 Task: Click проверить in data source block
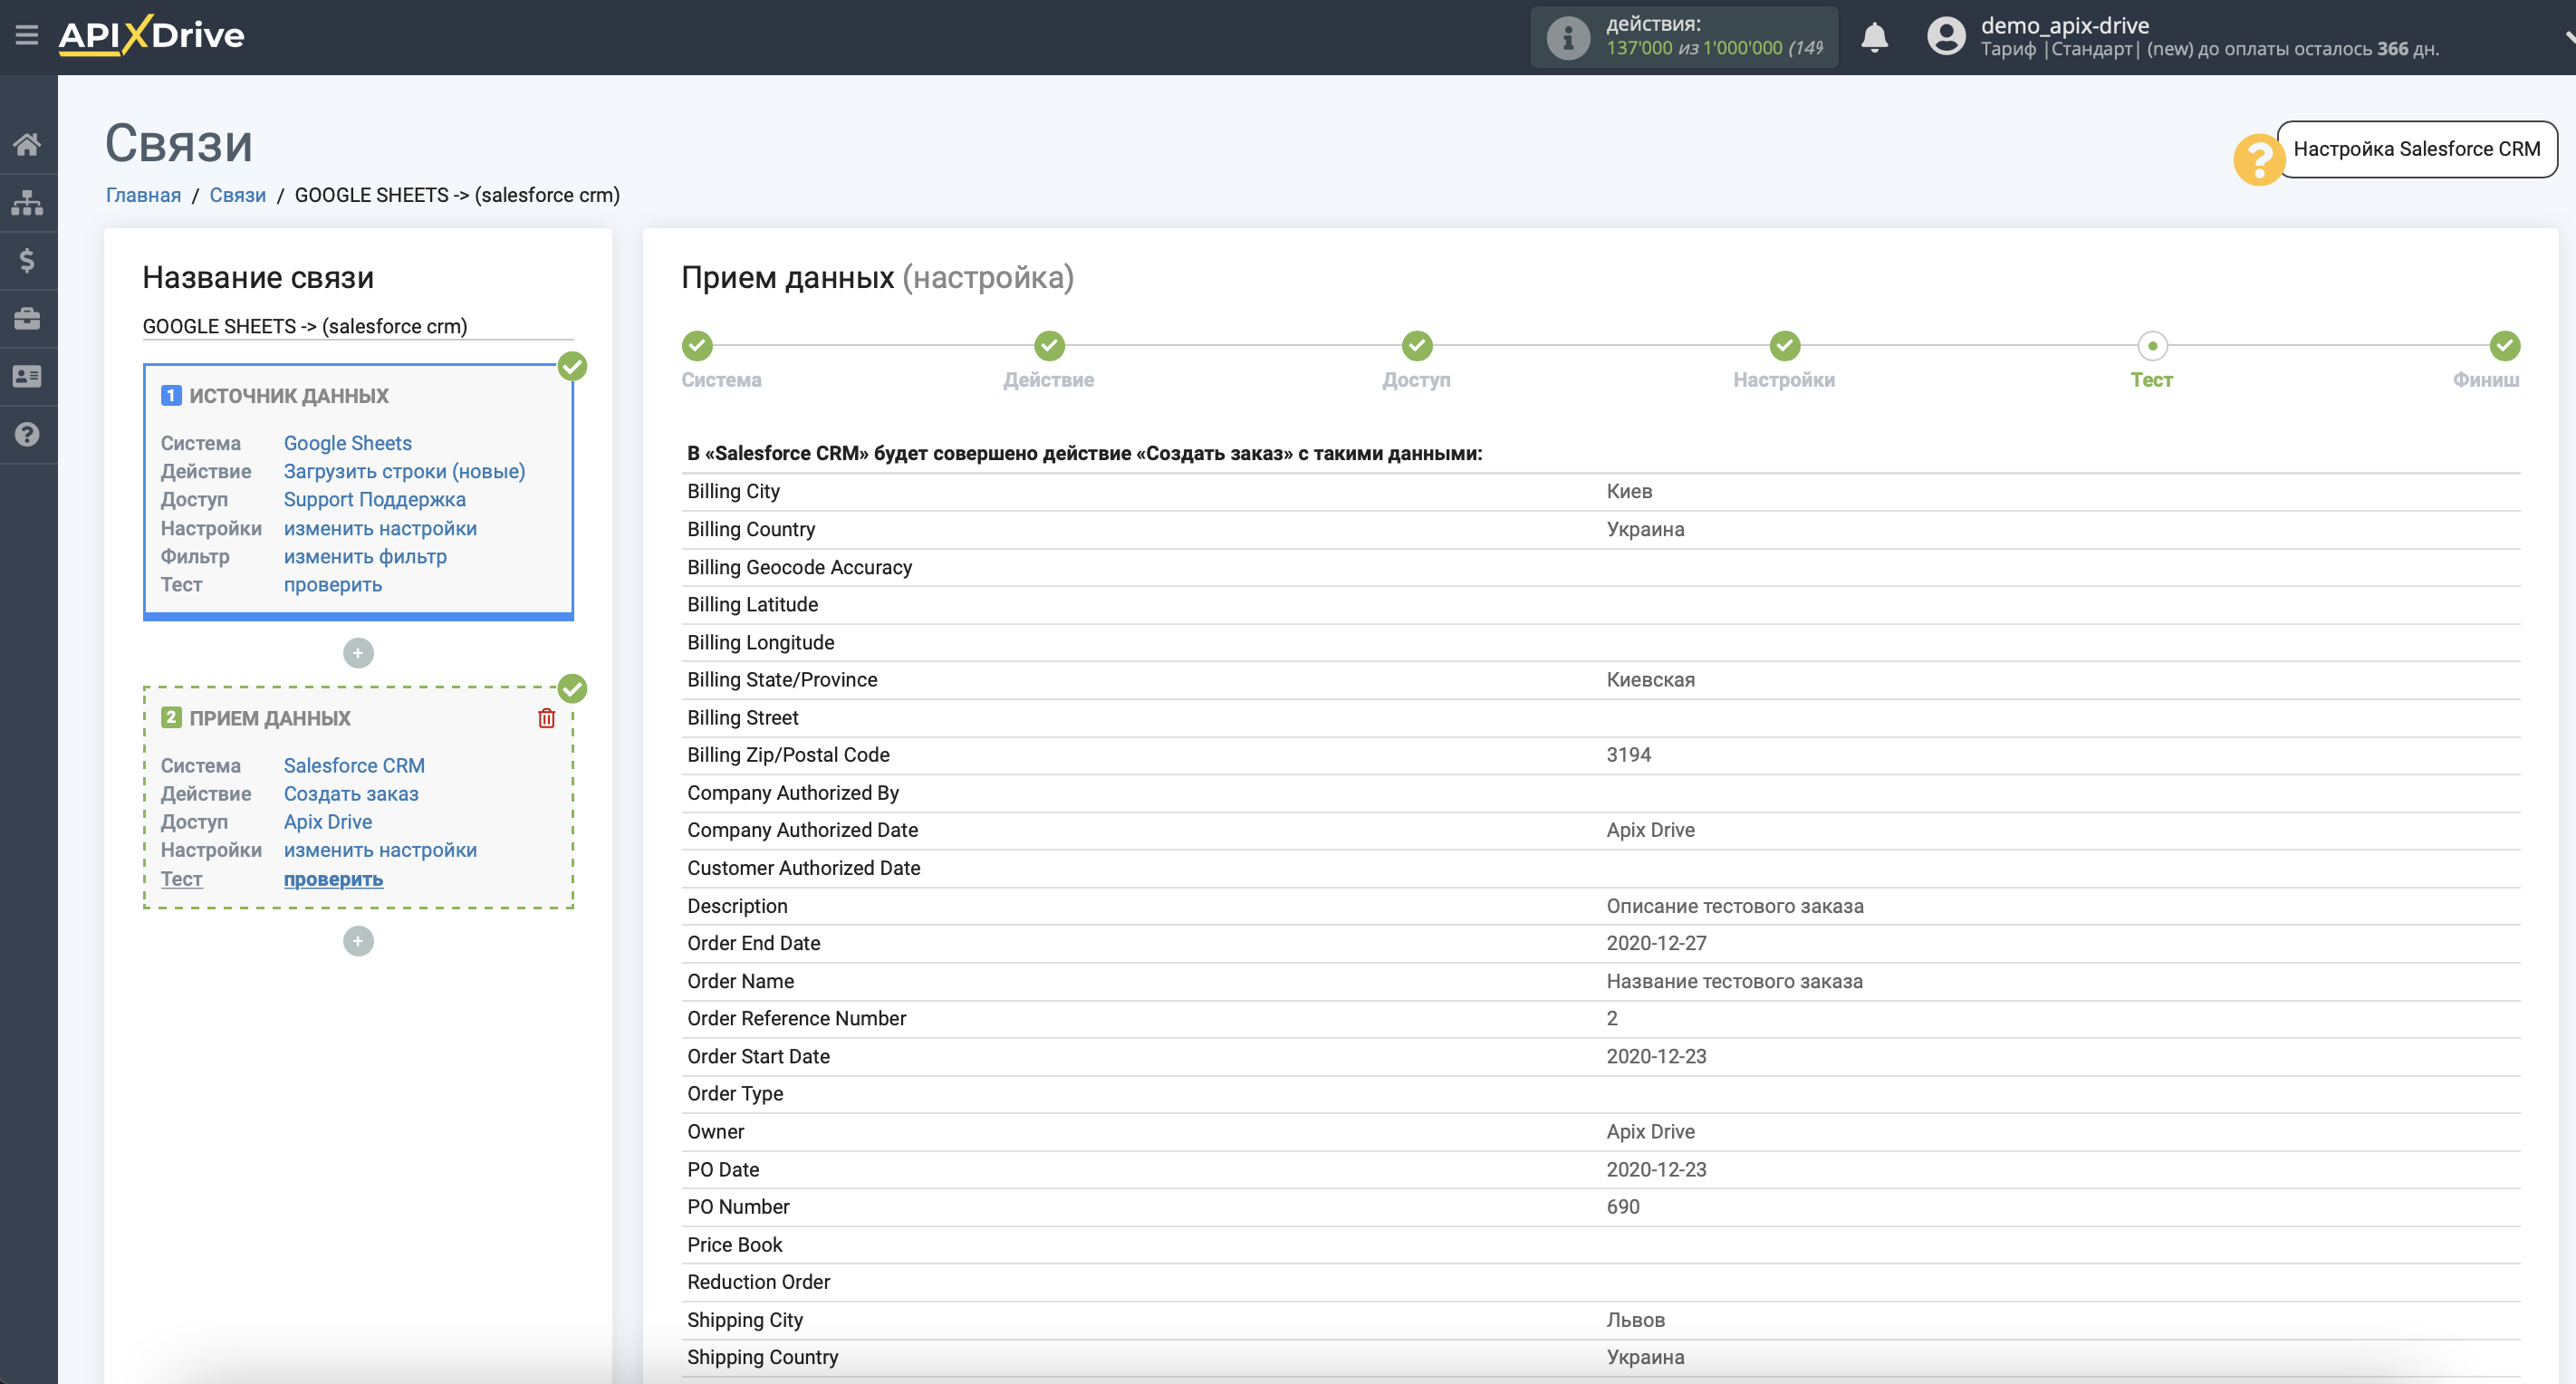click(333, 584)
